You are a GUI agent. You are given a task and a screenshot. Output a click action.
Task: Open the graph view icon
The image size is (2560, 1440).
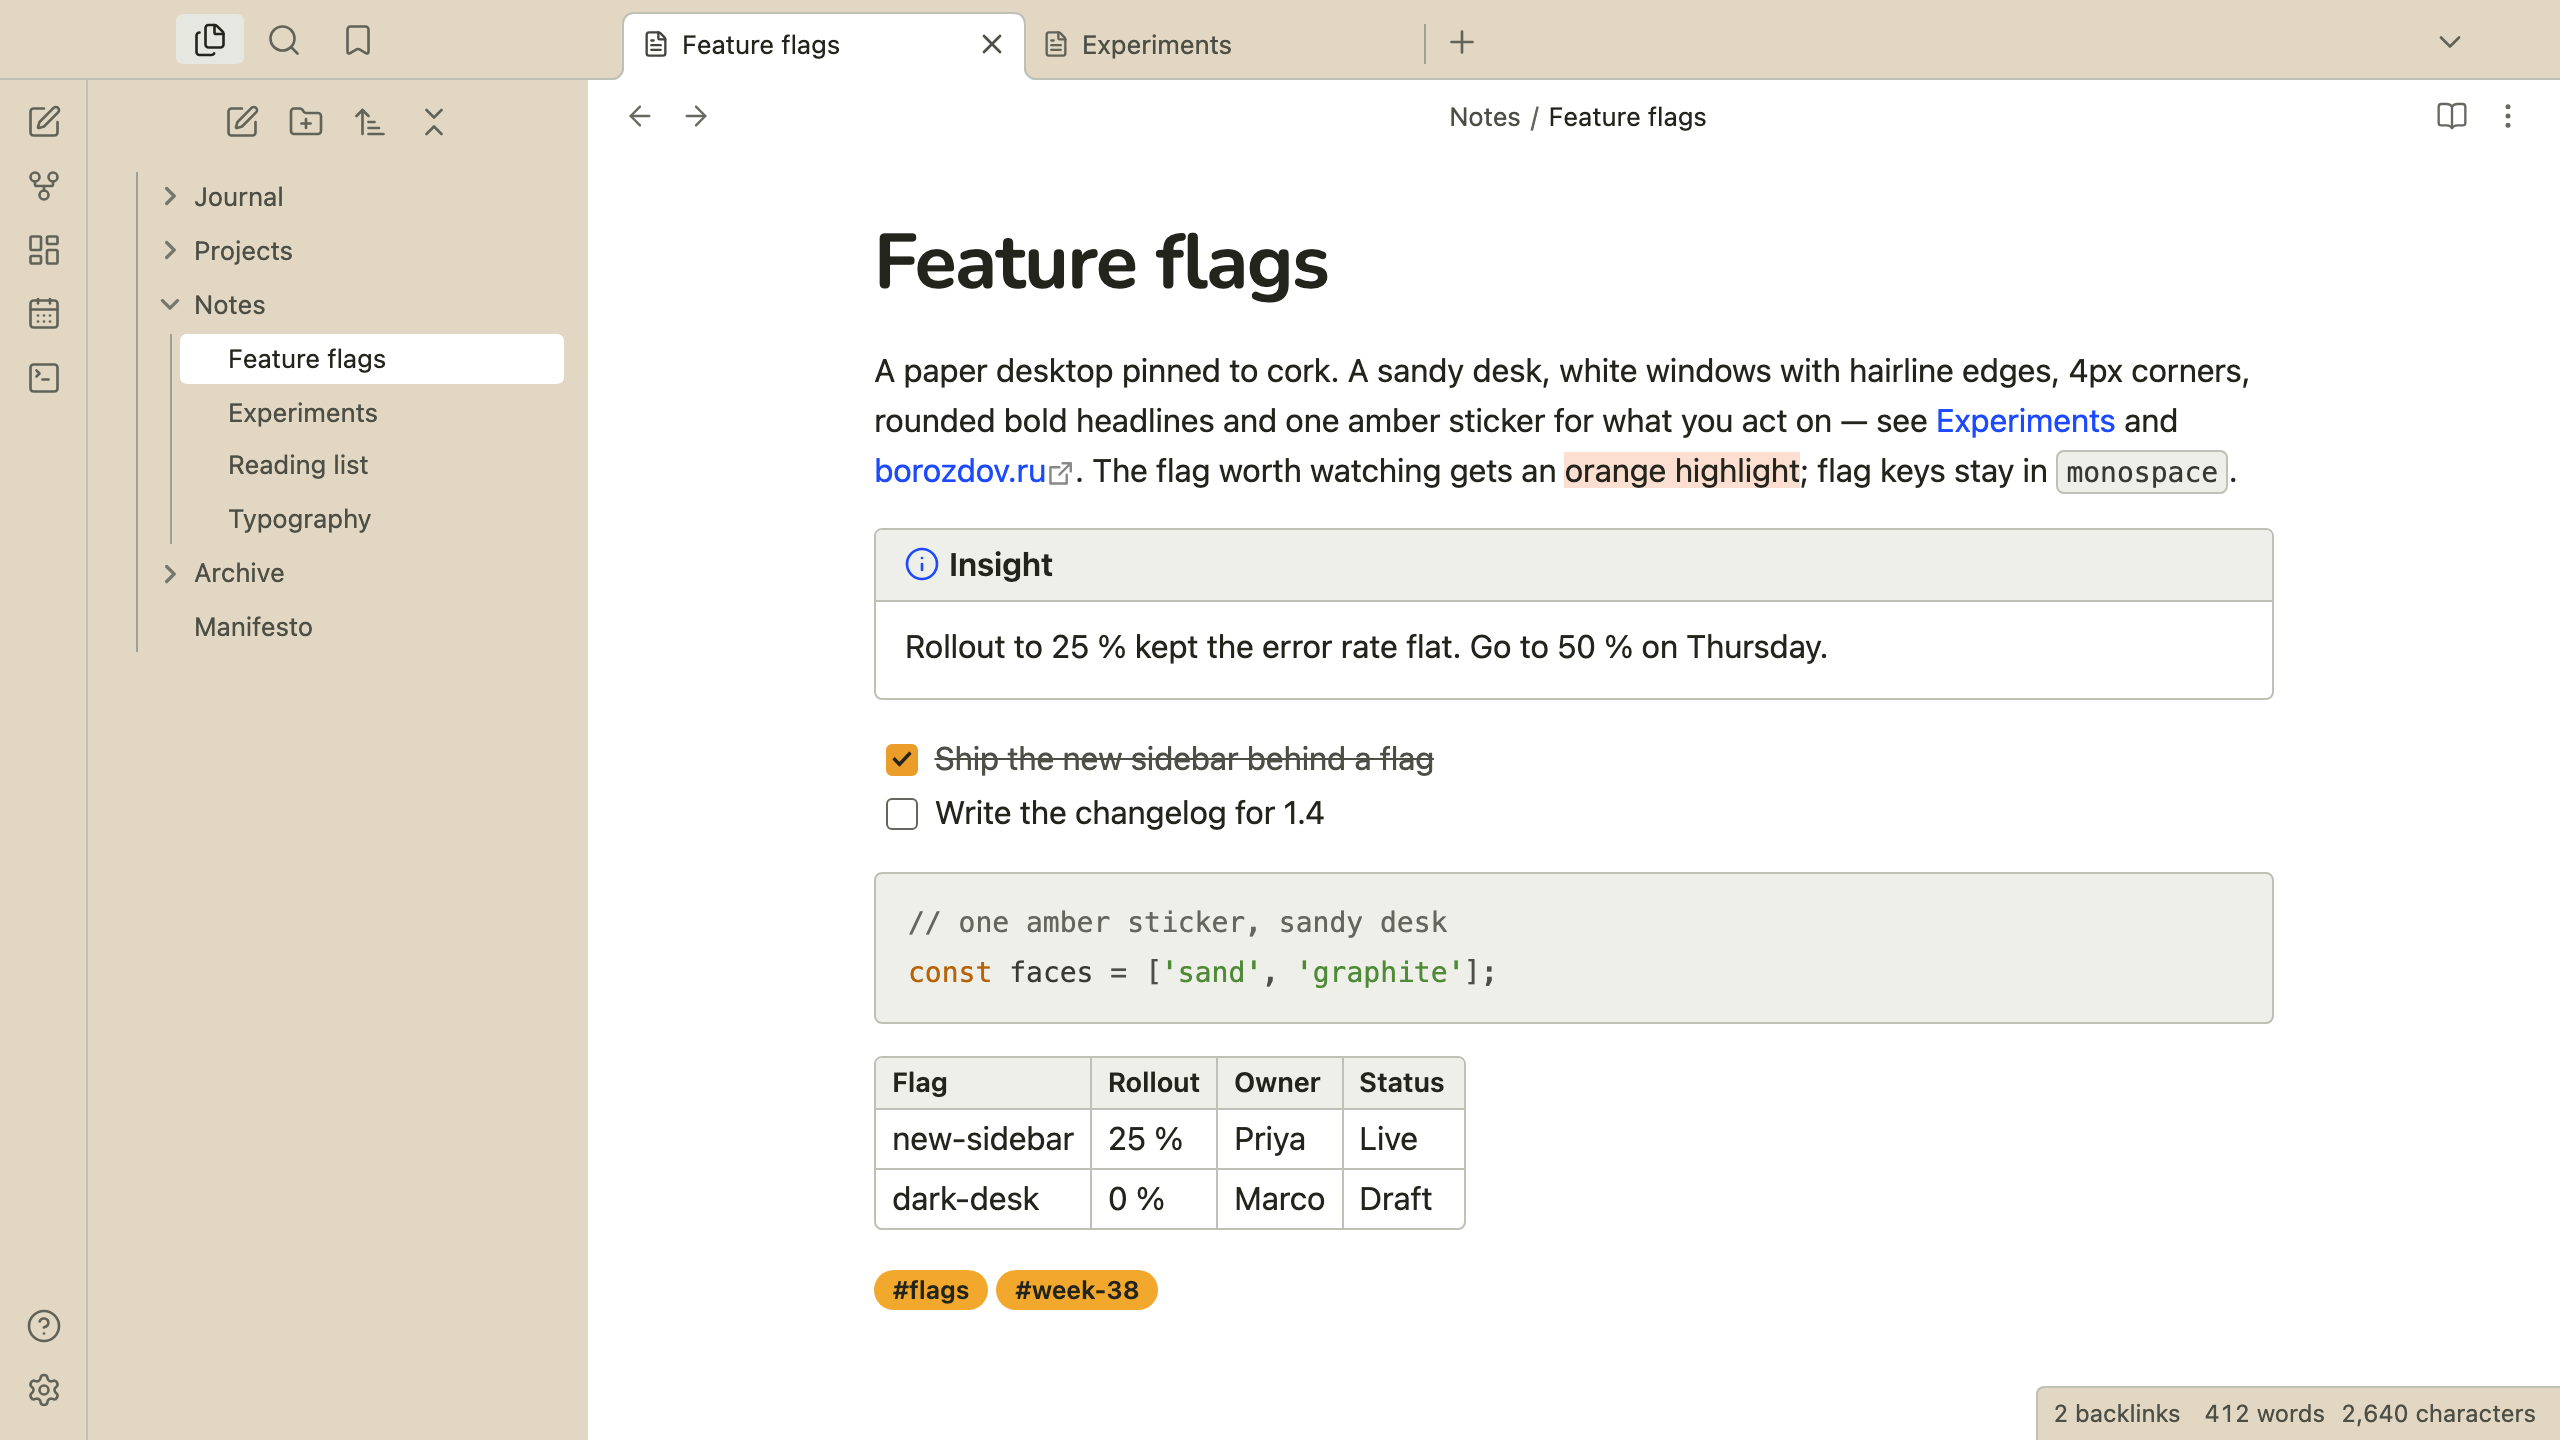tap(44, 186)
